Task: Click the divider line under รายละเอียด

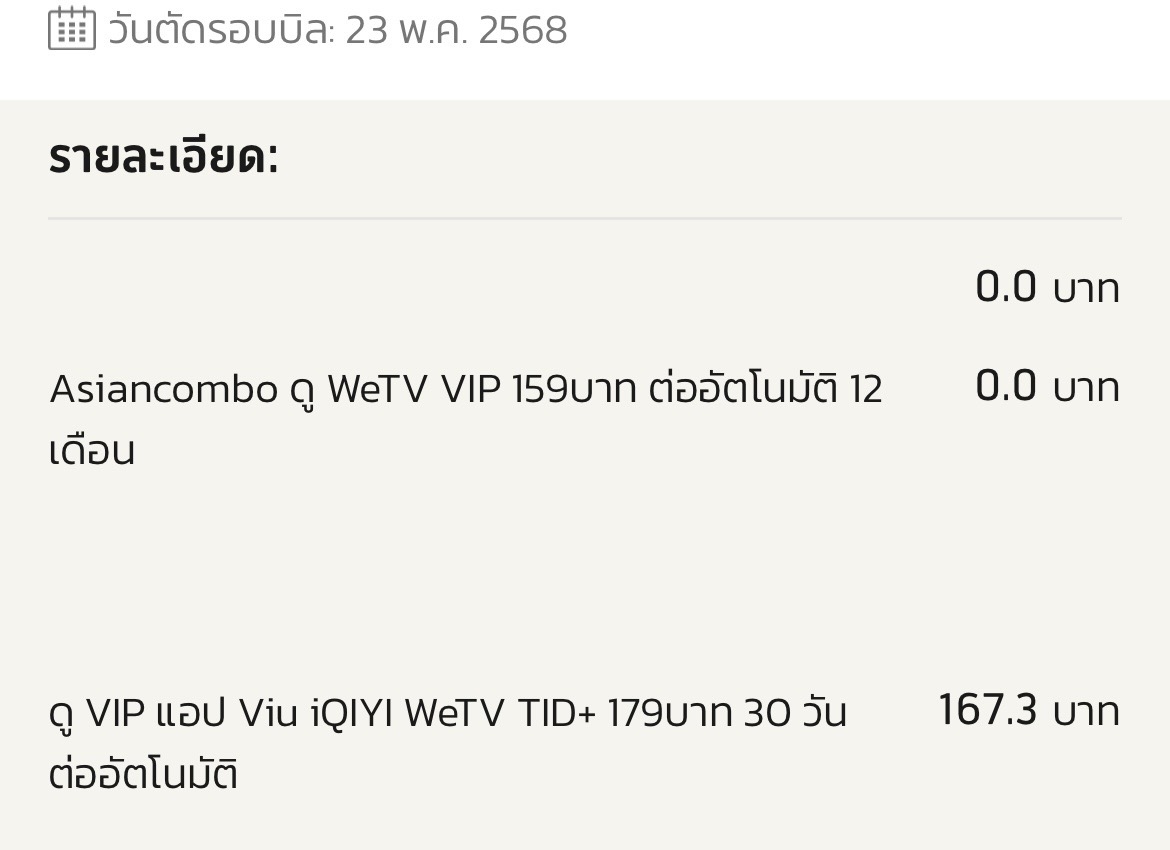Action: tap(584, 218)
